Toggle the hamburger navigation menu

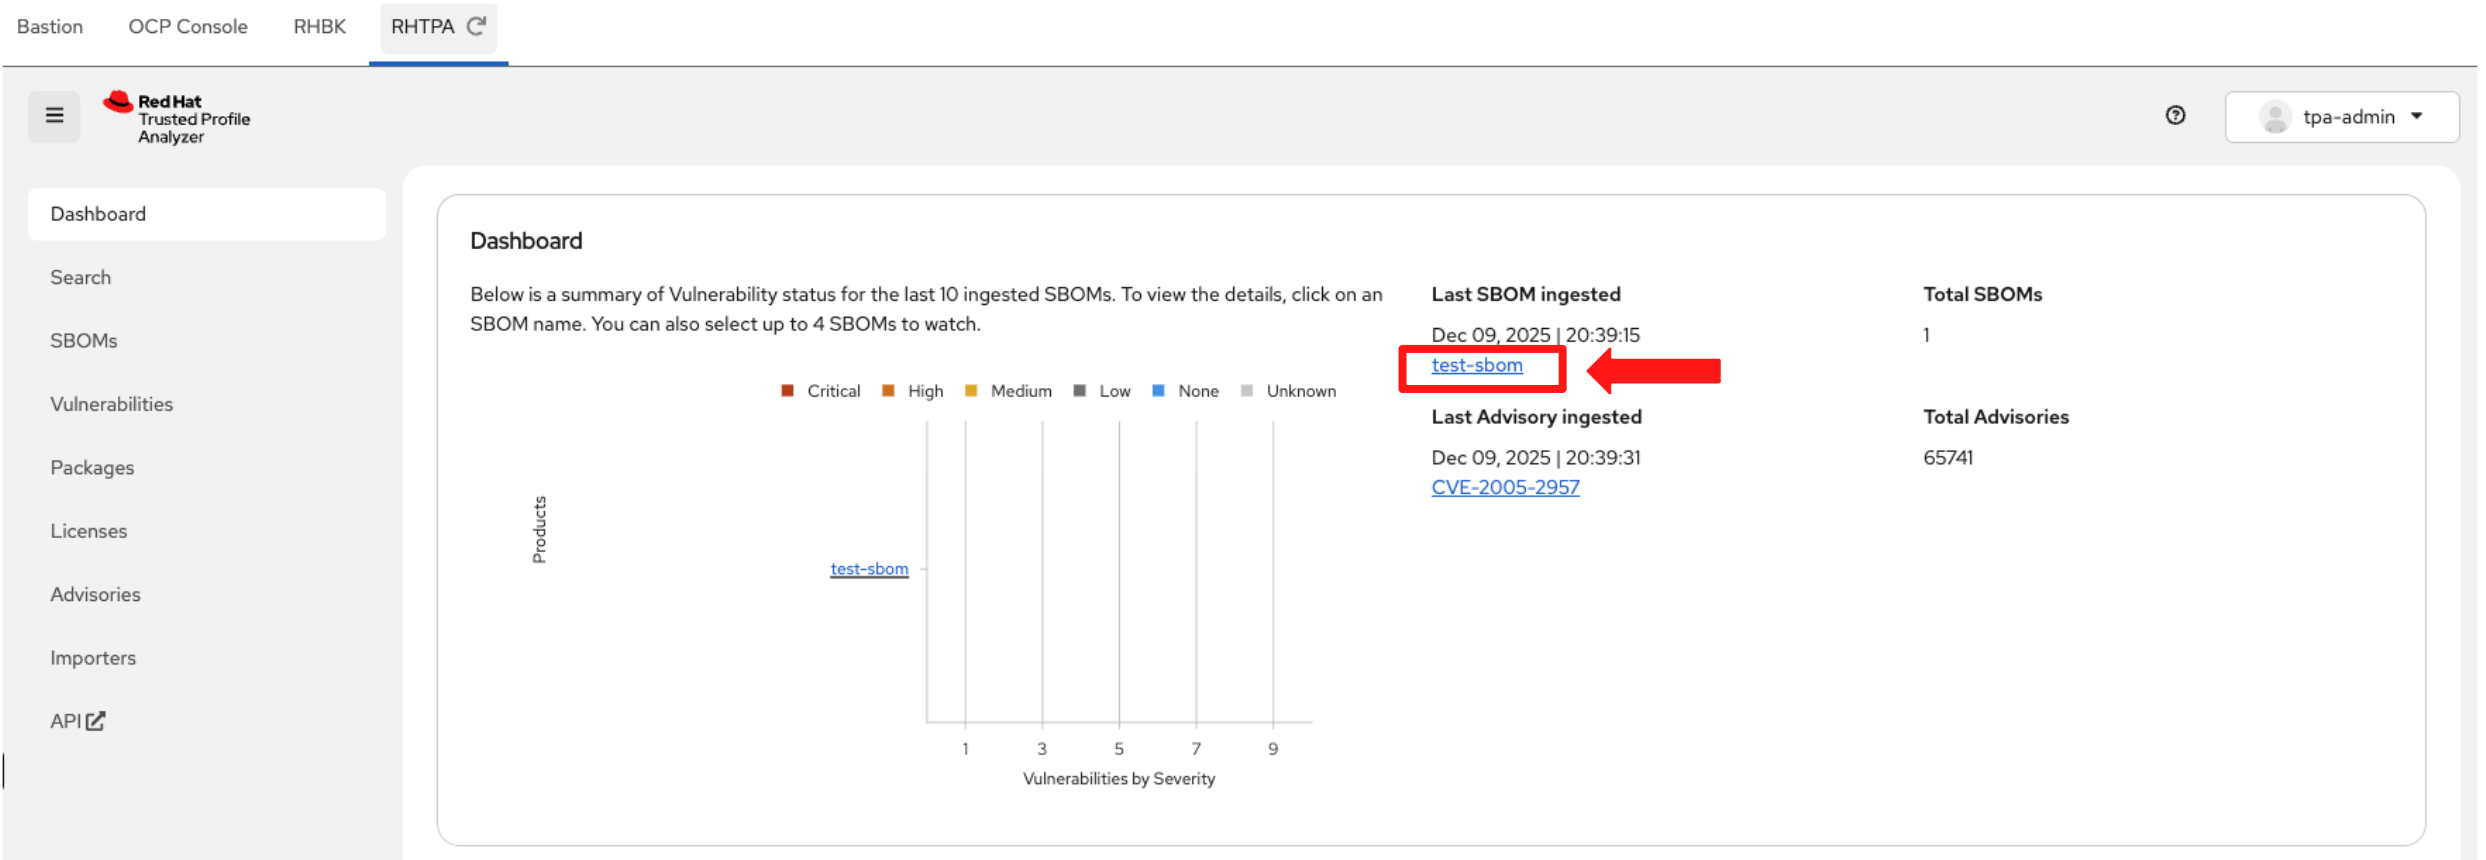click(54, 116)
